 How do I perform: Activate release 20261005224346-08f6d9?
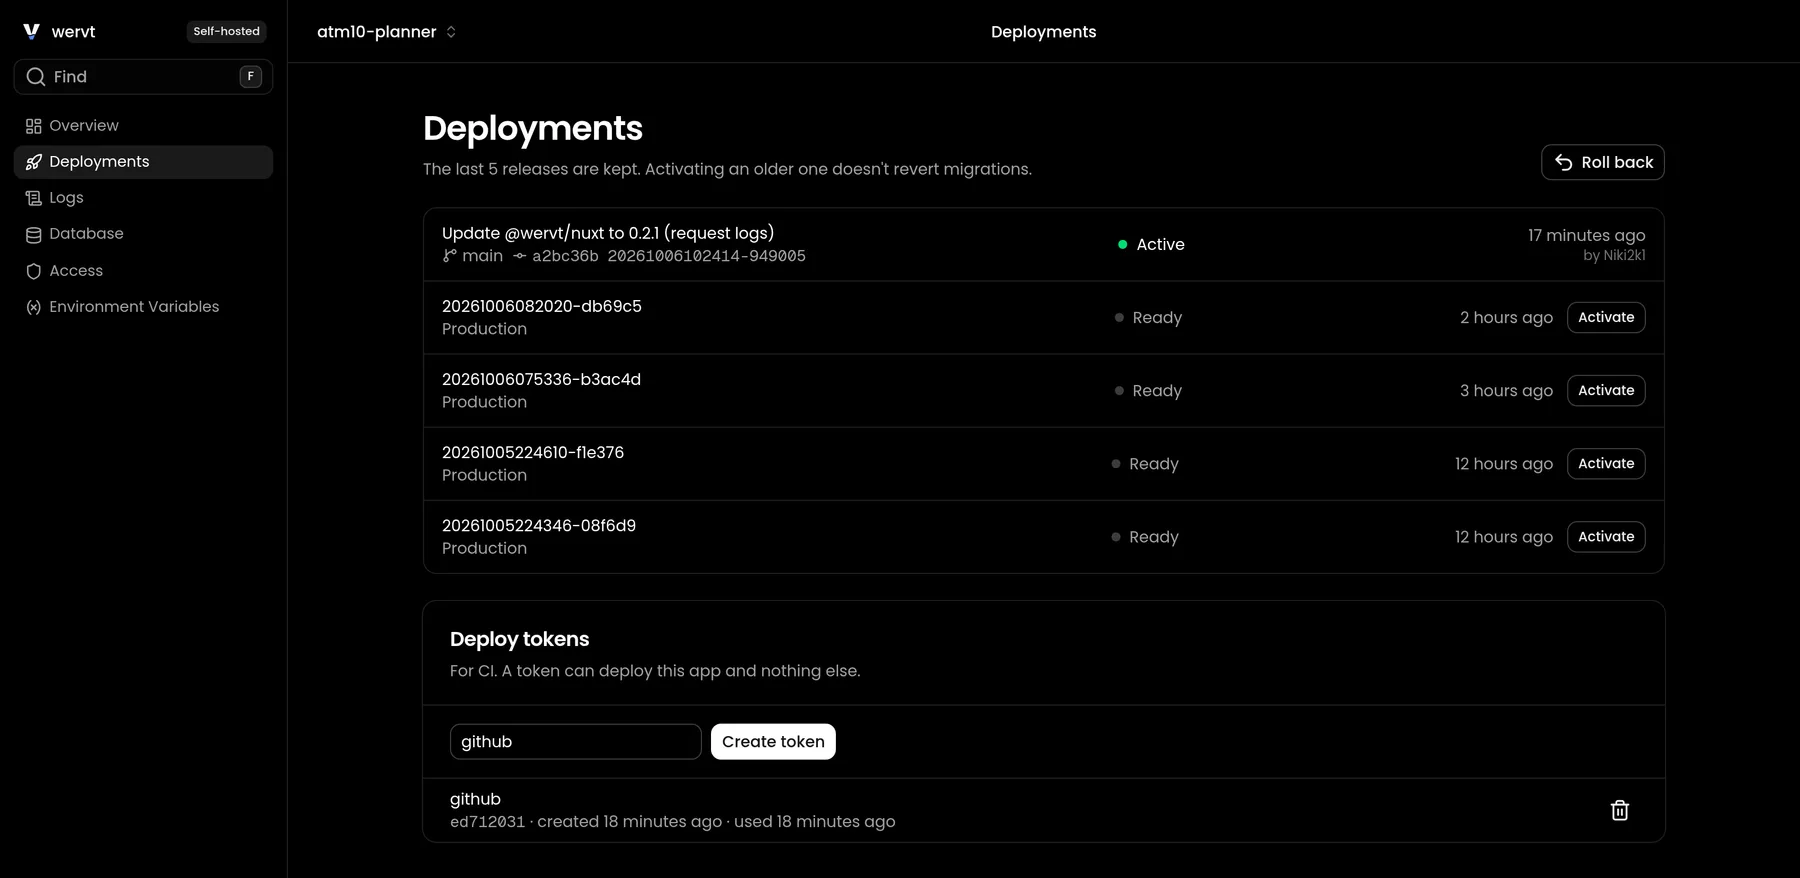click(x=1606, y=536)
